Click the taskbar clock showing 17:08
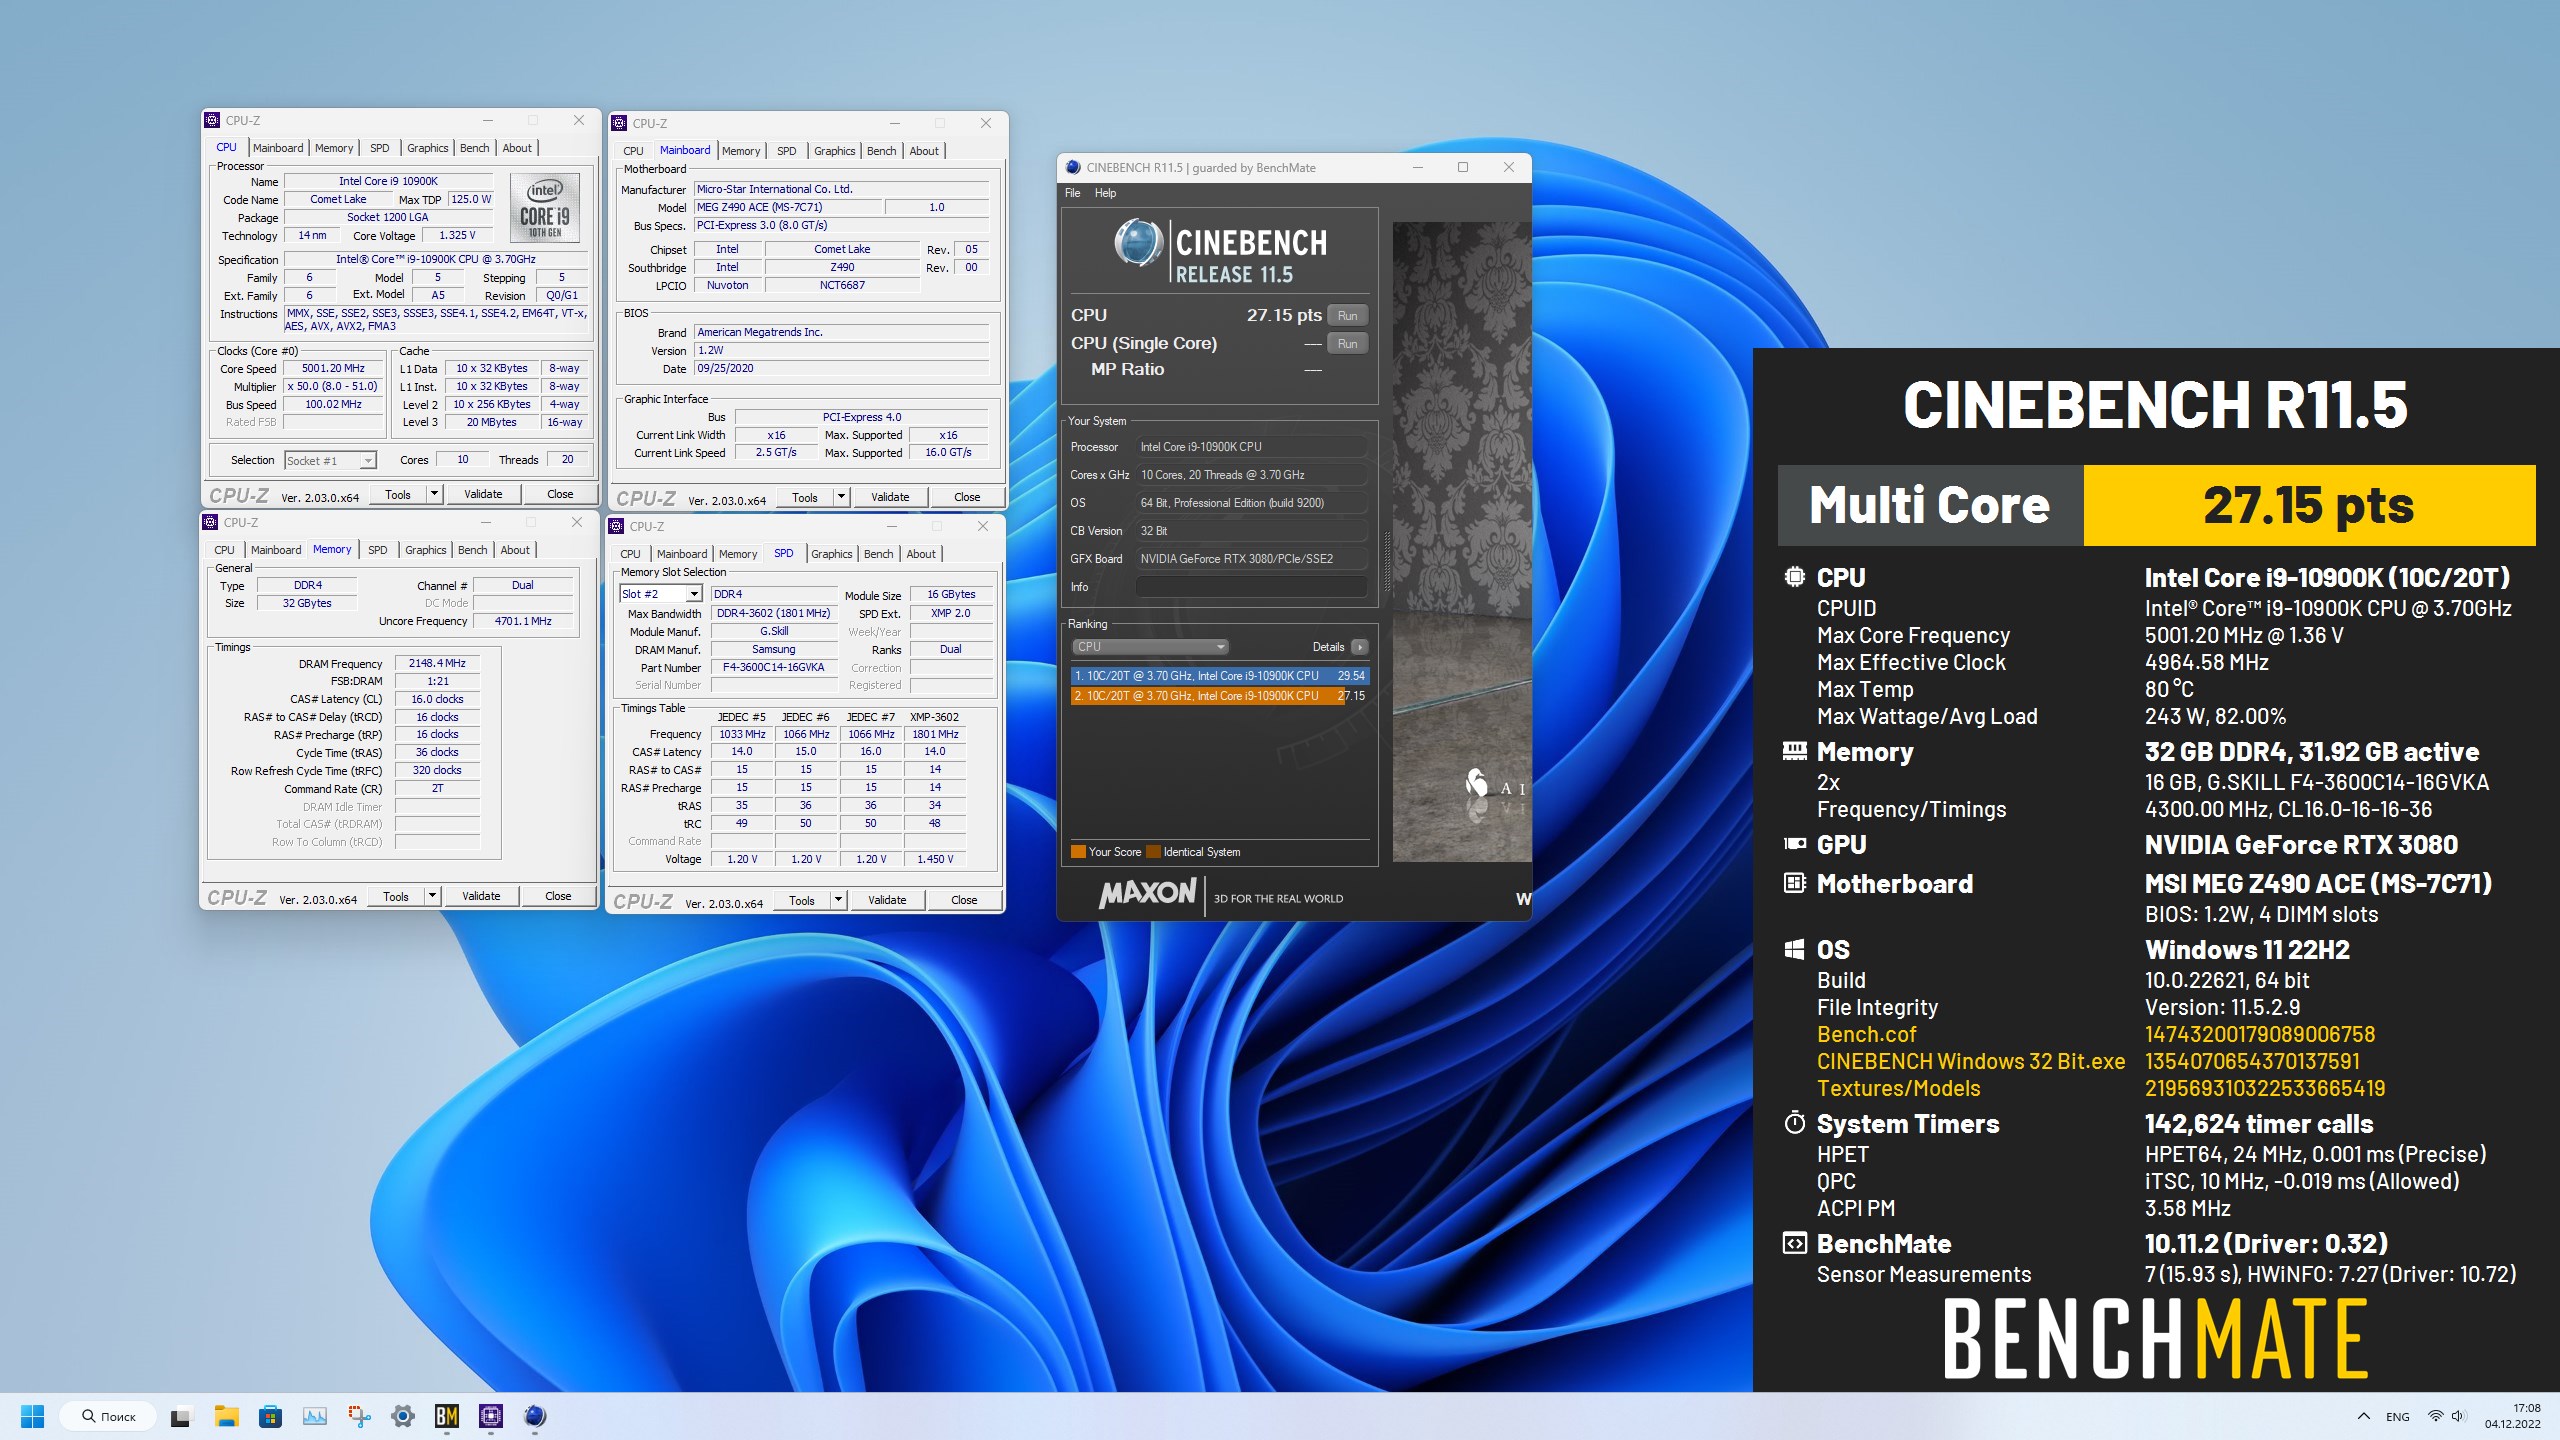The image size is (2560, 1440). [2512, 1416]
